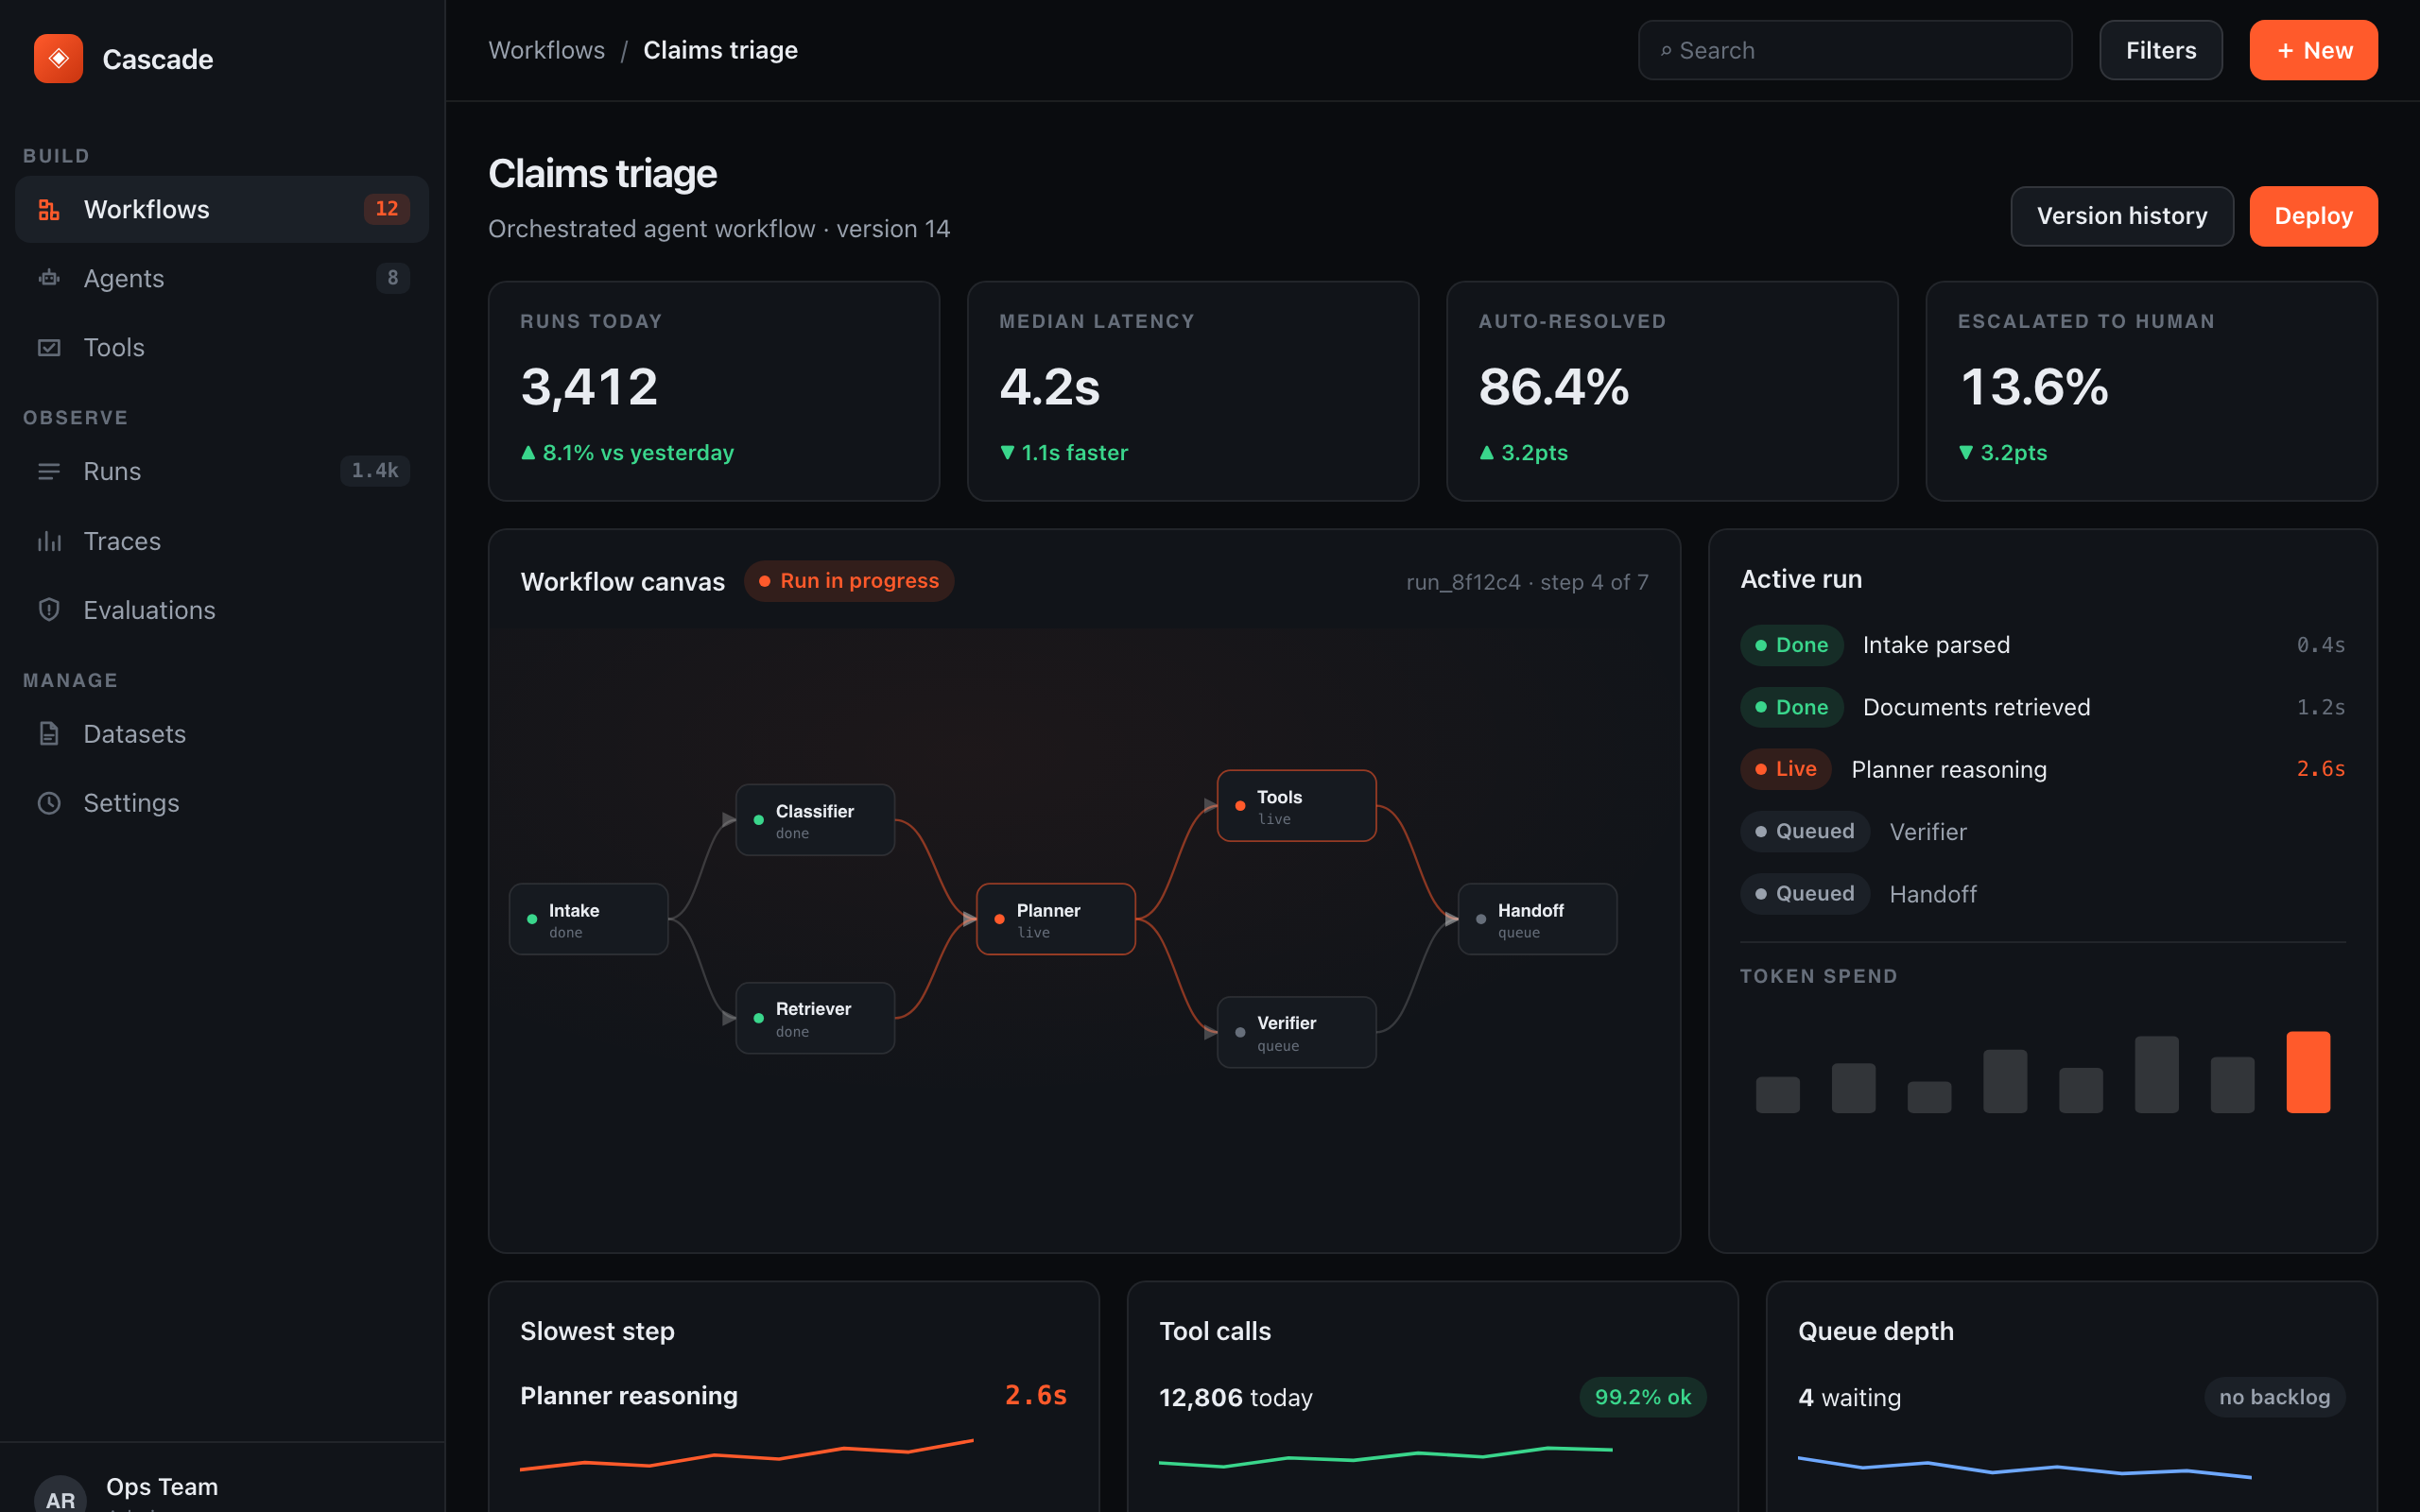
Task: Select the Retriever node on canvas
Action: point(815,1018)
